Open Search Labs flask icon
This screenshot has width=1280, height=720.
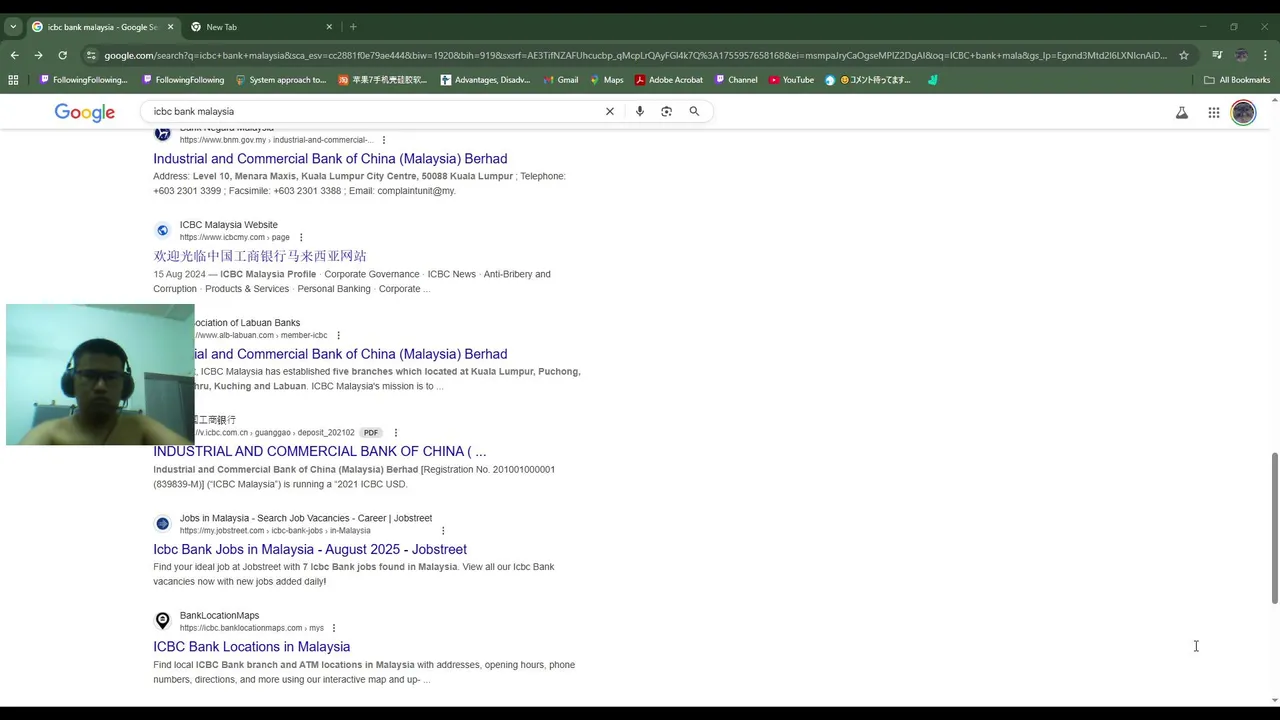click(x=1182, y=113)
